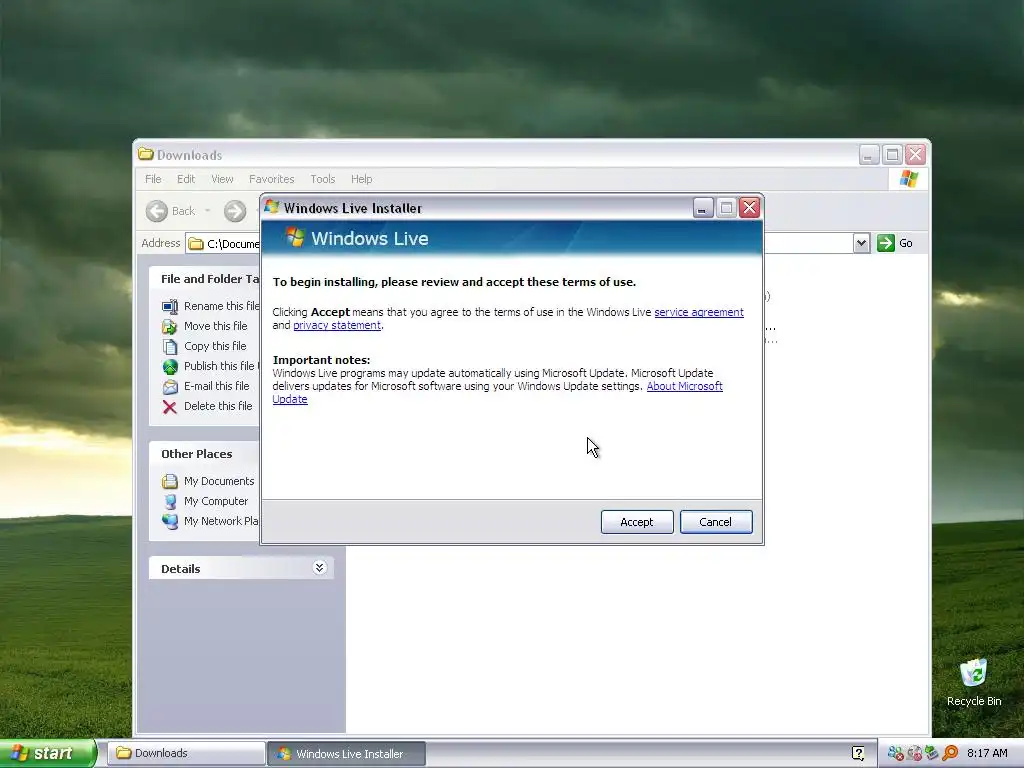Go to My Computer from Other Places

[216, 501]
